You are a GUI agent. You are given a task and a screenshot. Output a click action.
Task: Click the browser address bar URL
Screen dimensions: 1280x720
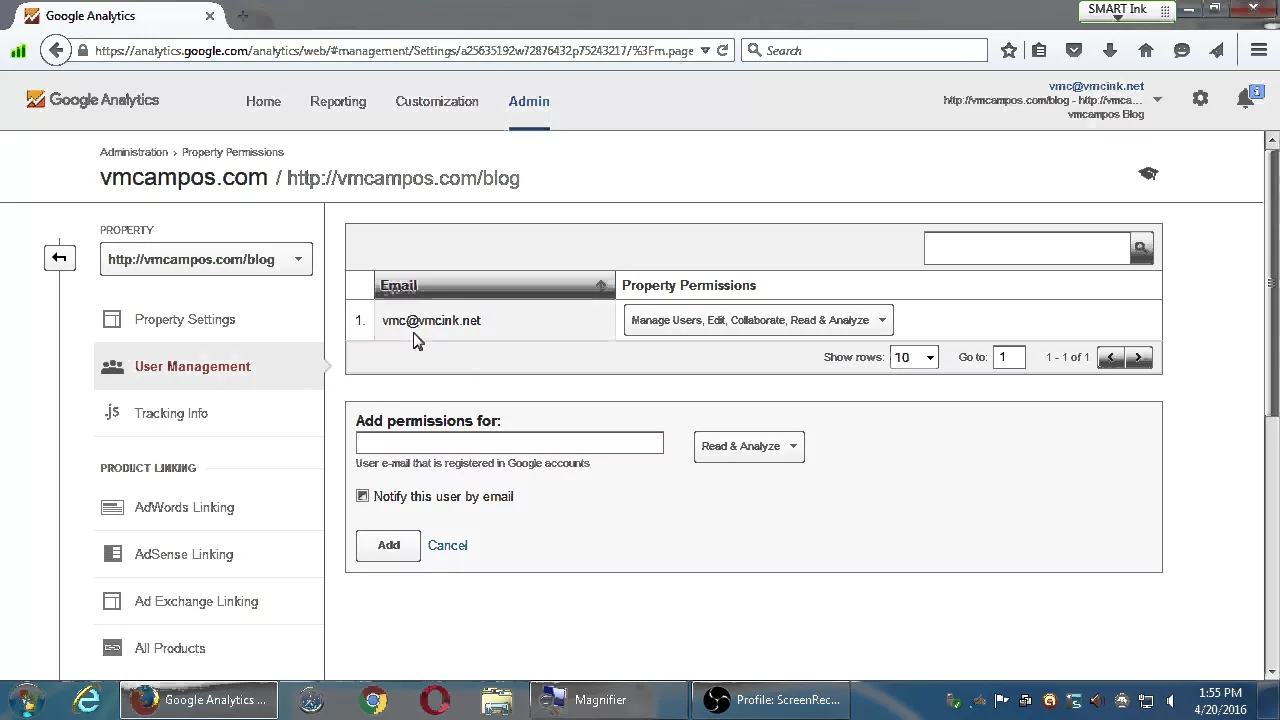tap(394, 50)
